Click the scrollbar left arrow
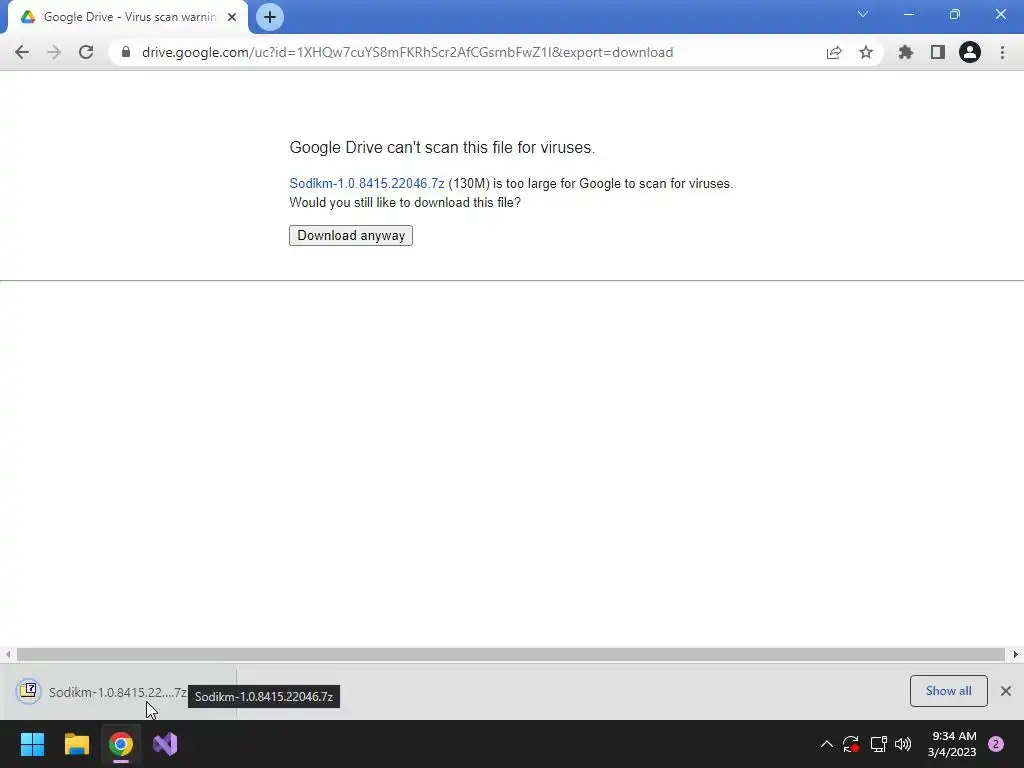Viewport: 1024px width, 768px height. [x=8, y=654]
